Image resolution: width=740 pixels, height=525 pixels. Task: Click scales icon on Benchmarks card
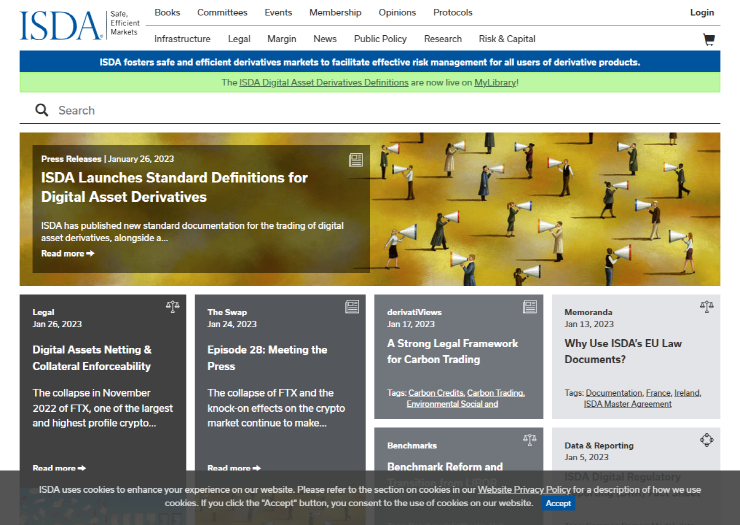tap(530, 439)
